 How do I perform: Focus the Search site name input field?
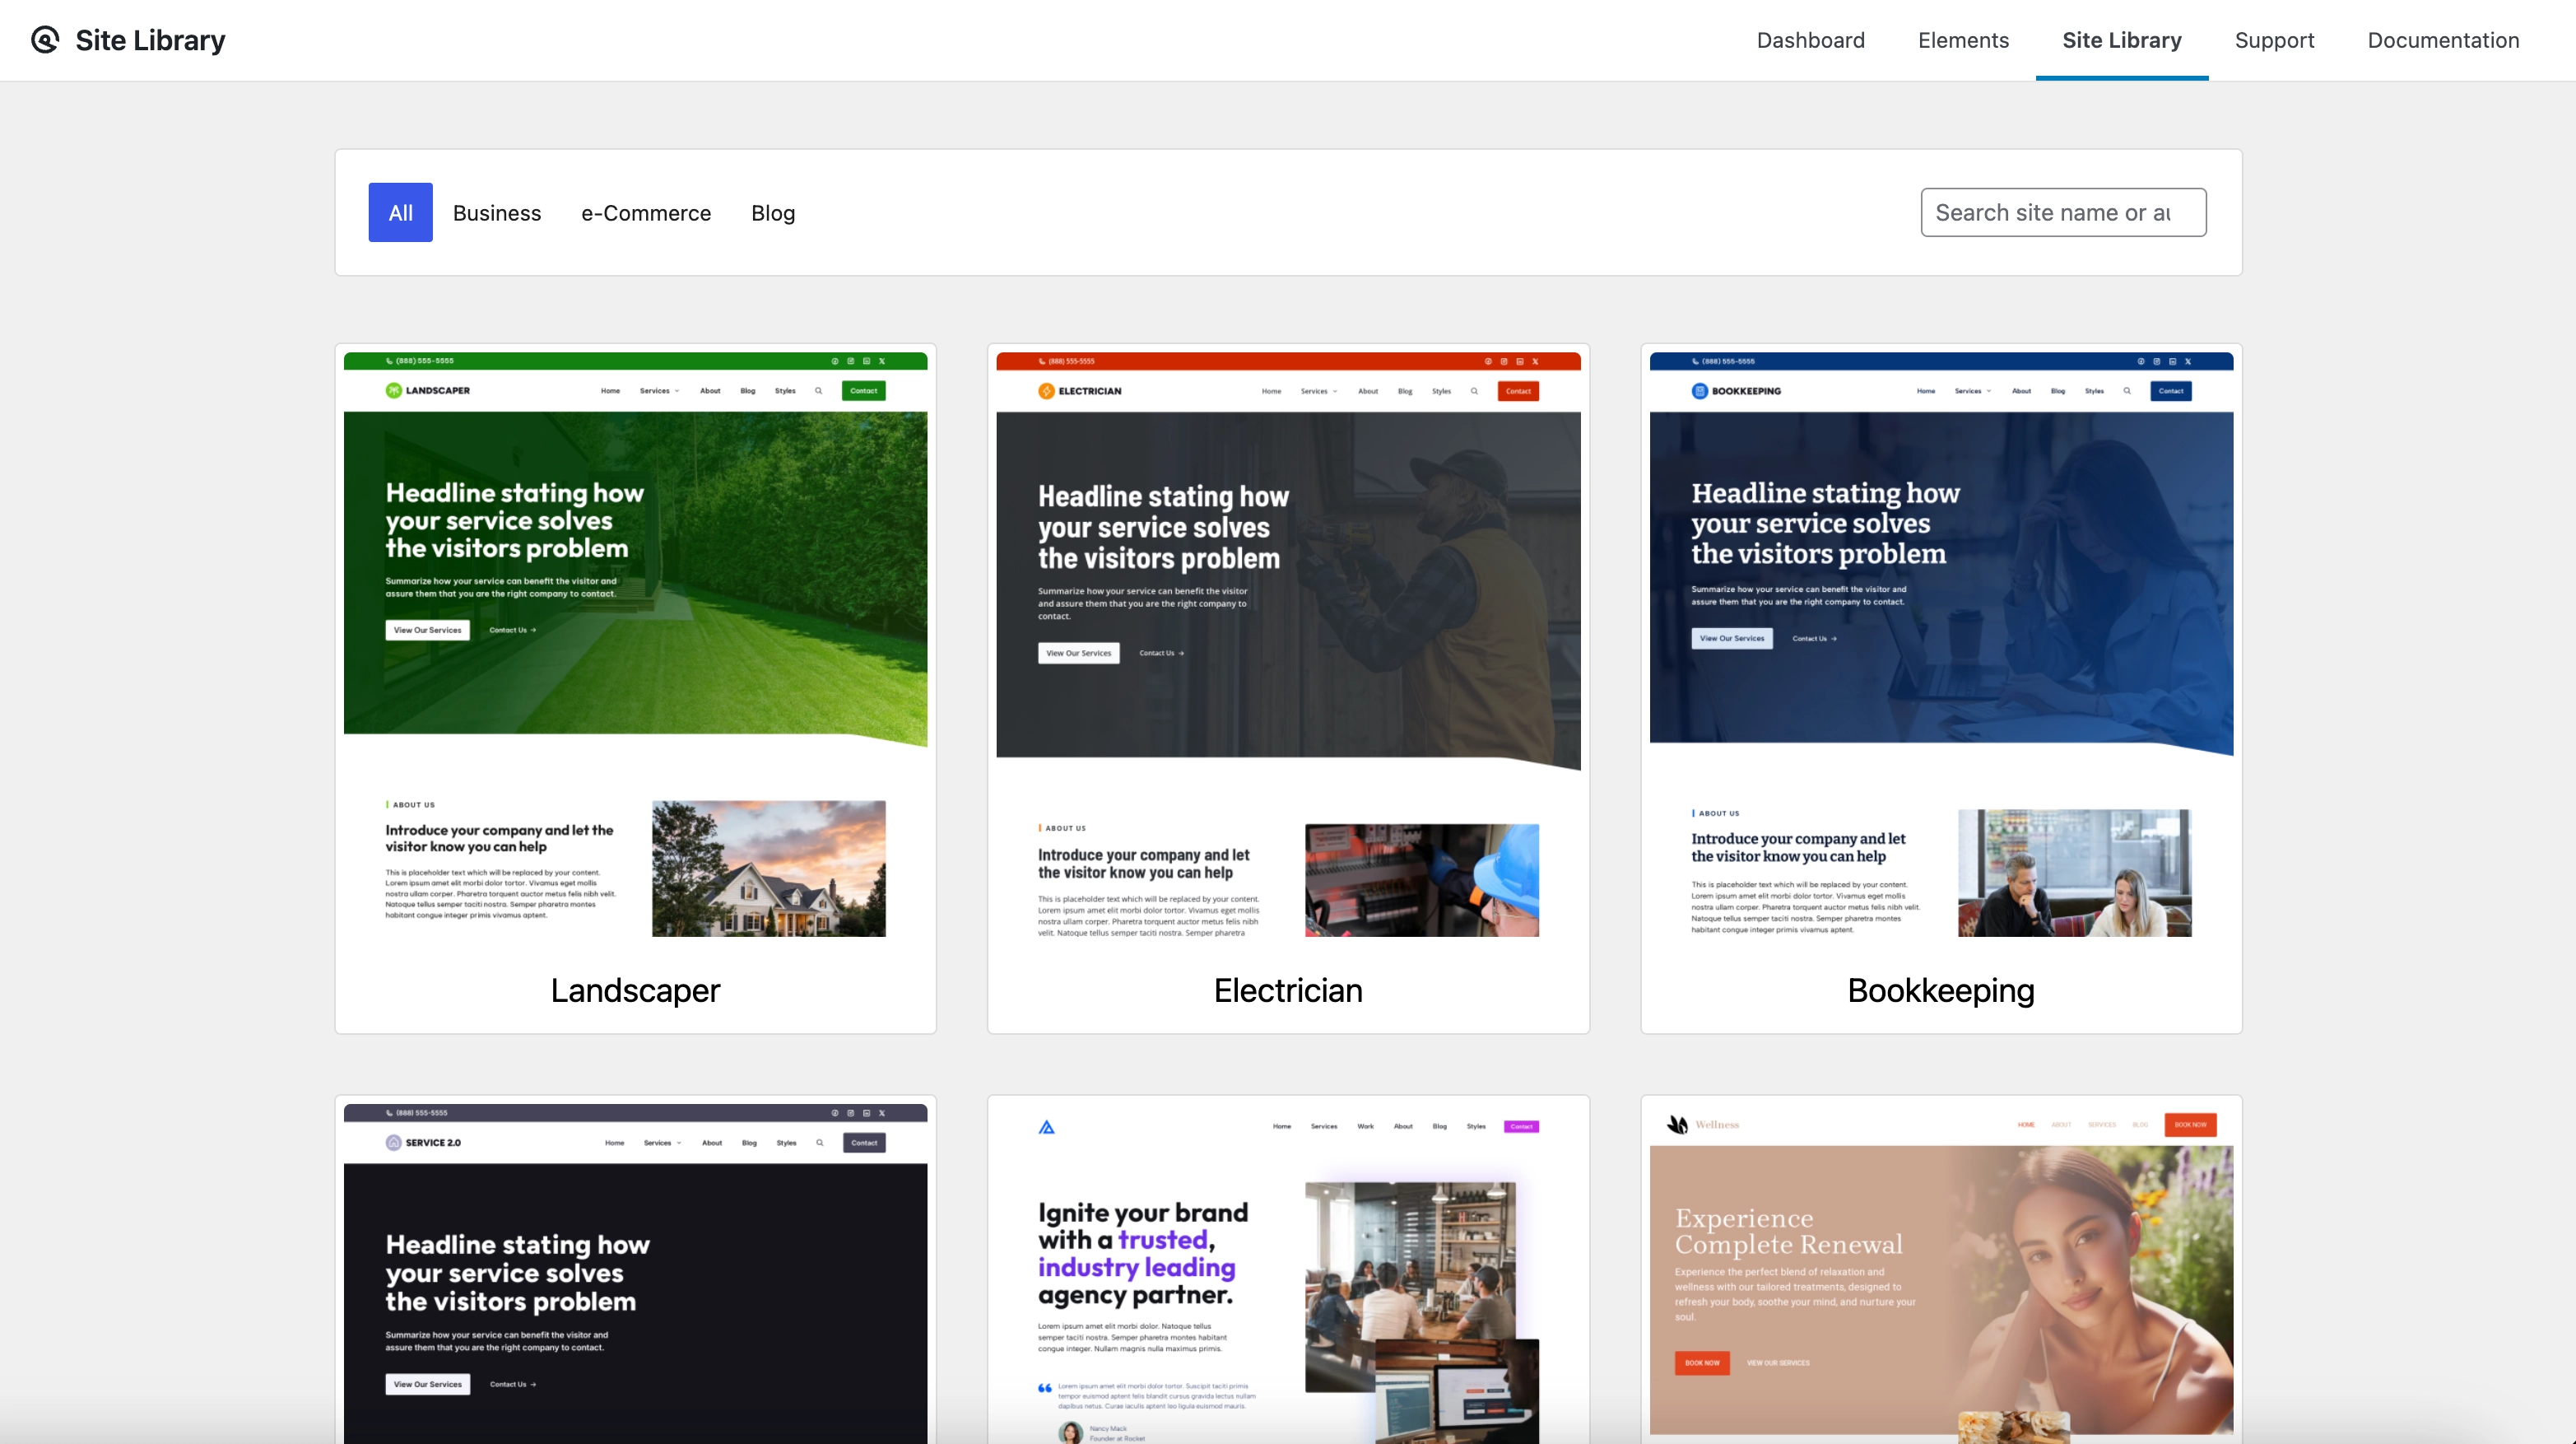click(x=2063, y=212)
